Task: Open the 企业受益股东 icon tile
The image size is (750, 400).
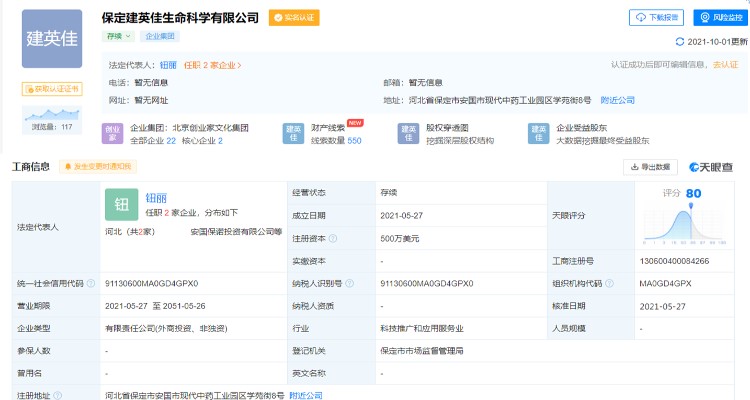Action: pos(539,134)
